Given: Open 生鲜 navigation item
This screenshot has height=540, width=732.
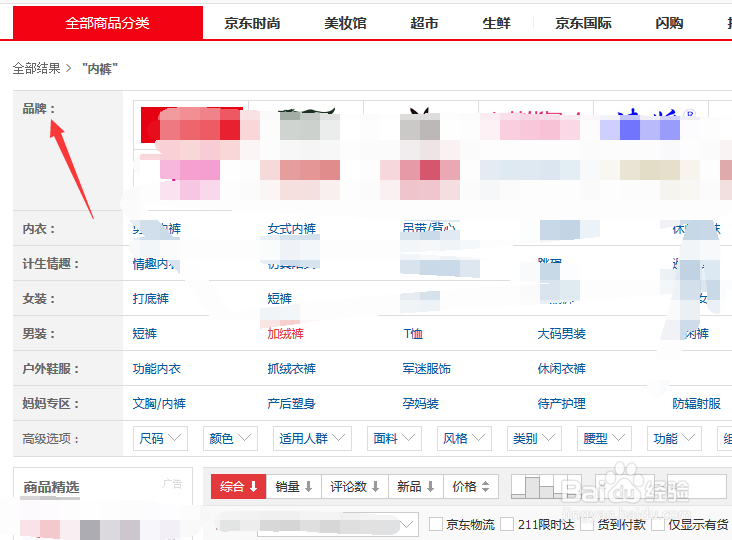Looking at the screenshot, I should (496, 23).
